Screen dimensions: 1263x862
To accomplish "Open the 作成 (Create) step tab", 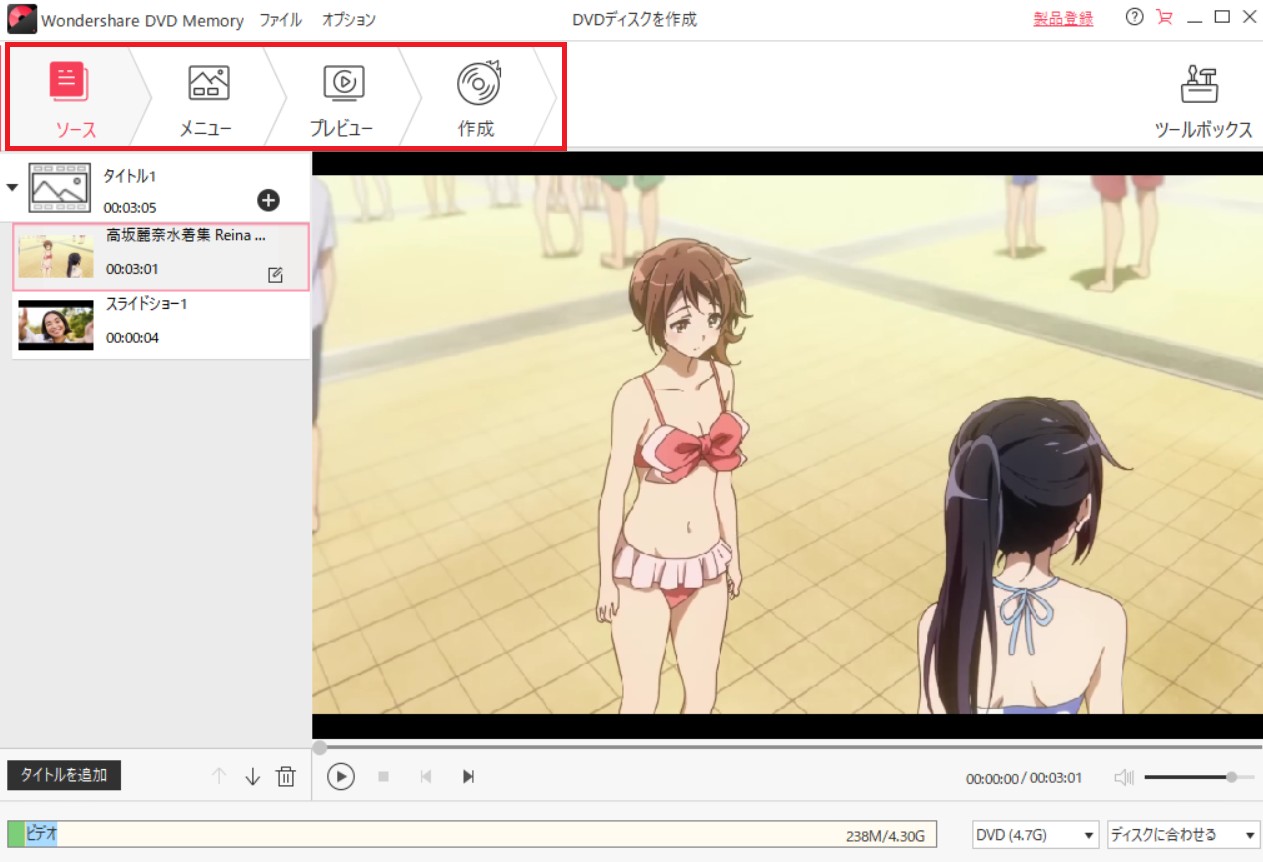I will 477,99.
